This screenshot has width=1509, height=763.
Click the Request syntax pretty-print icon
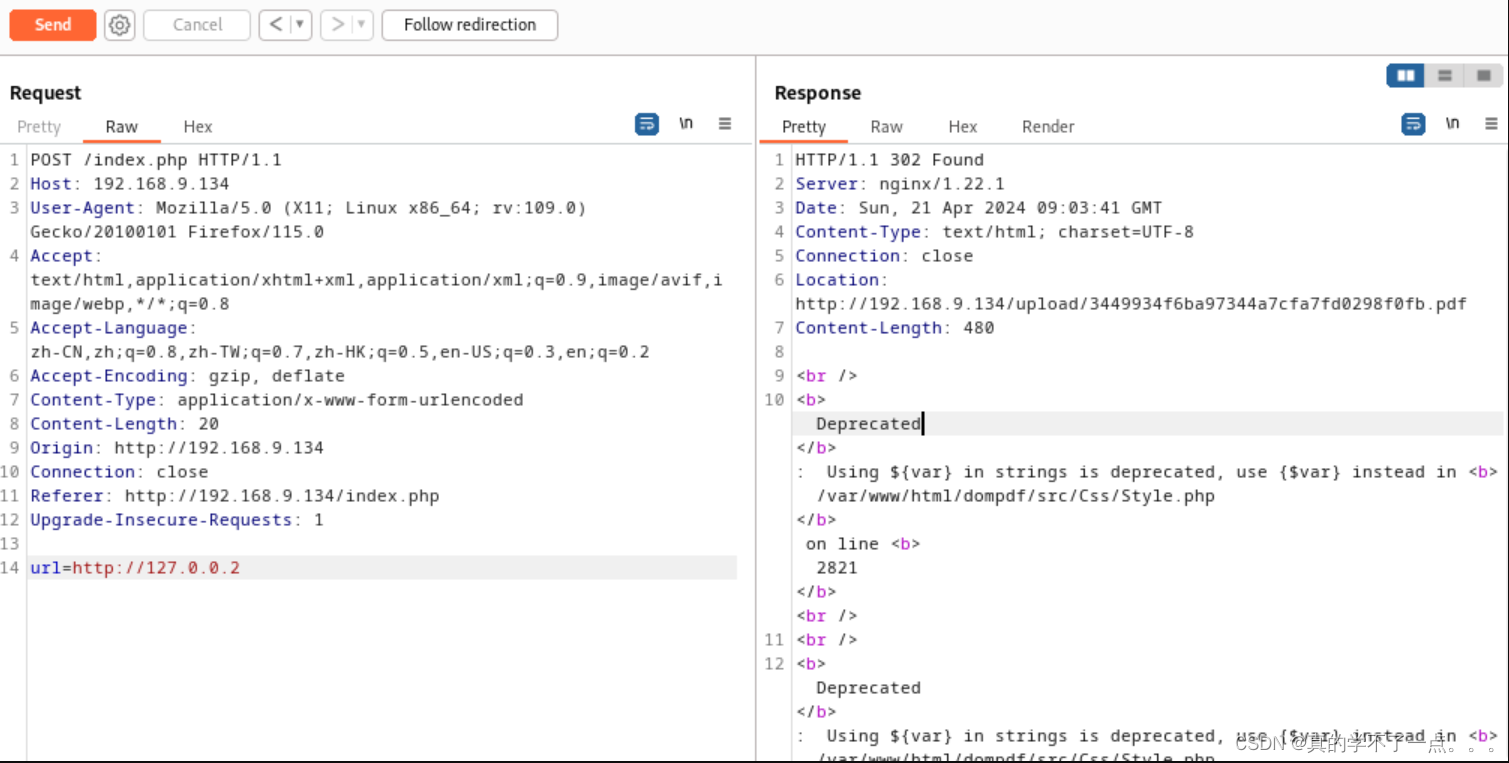click(x=647, y=123)
